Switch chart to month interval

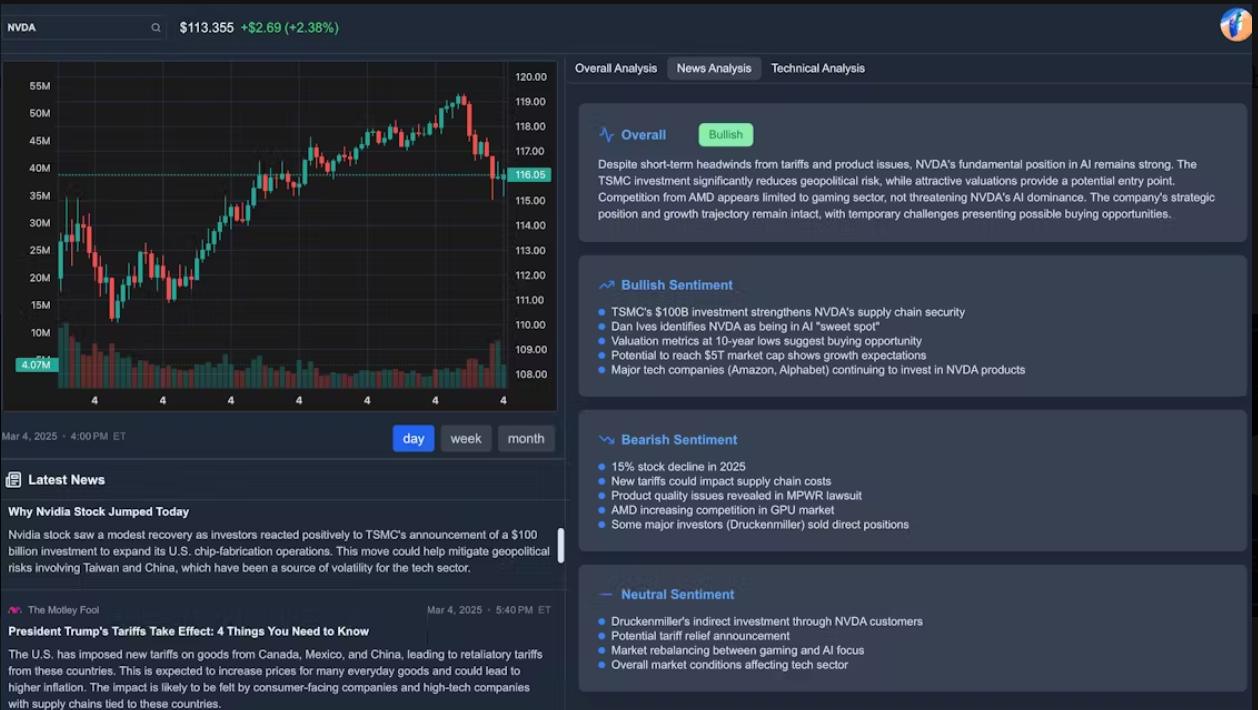click(x=526, y=438)
